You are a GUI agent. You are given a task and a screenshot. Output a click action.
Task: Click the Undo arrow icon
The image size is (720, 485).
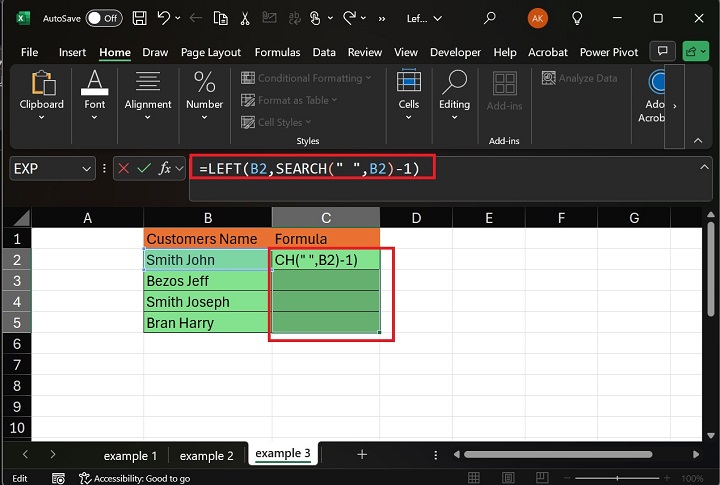(x=165, y=18)
